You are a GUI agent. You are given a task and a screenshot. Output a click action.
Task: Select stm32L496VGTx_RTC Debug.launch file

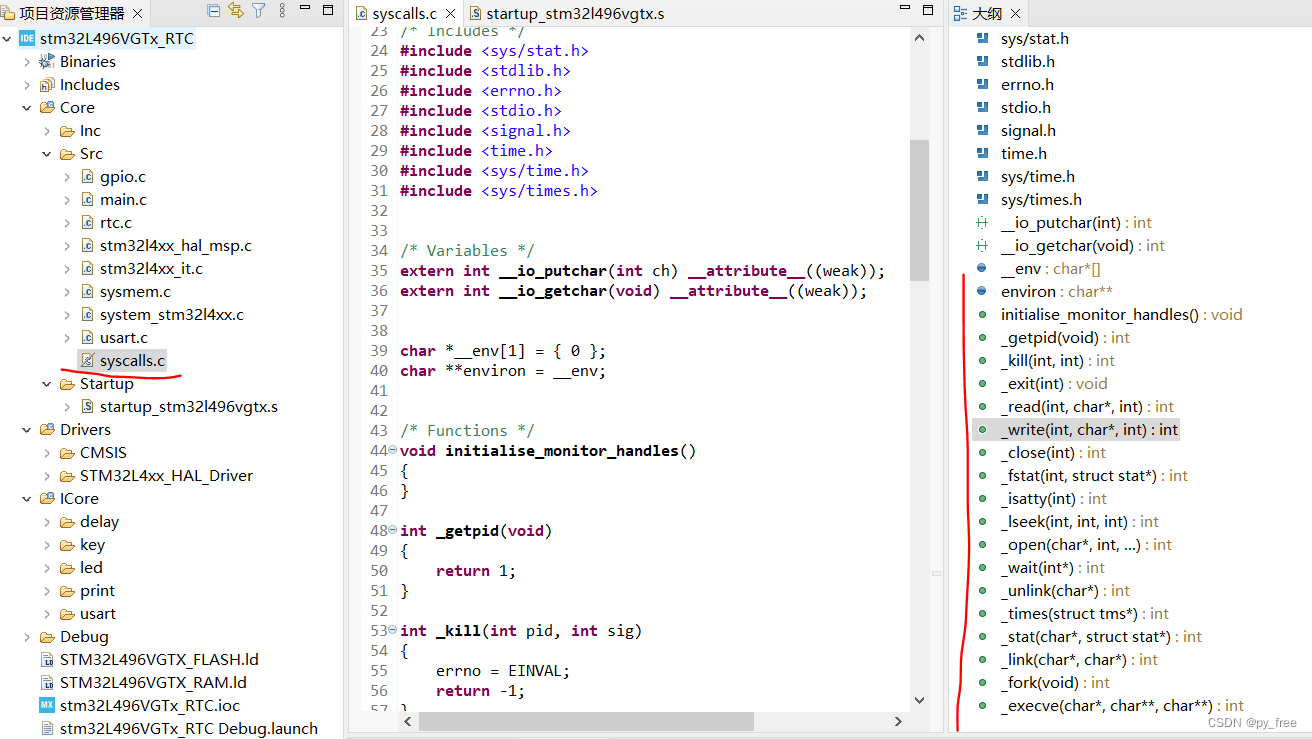tap(188, 729)
